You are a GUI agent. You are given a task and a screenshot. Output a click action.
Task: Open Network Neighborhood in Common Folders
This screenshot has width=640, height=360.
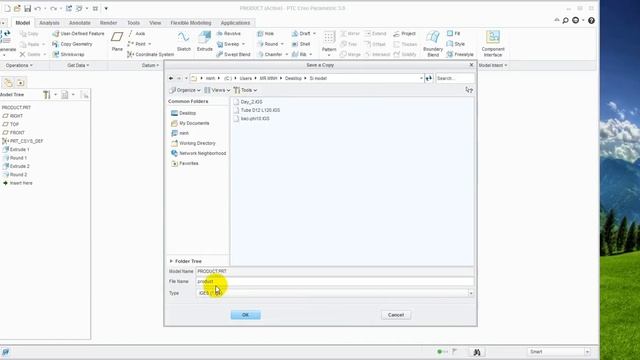(198, 153)
